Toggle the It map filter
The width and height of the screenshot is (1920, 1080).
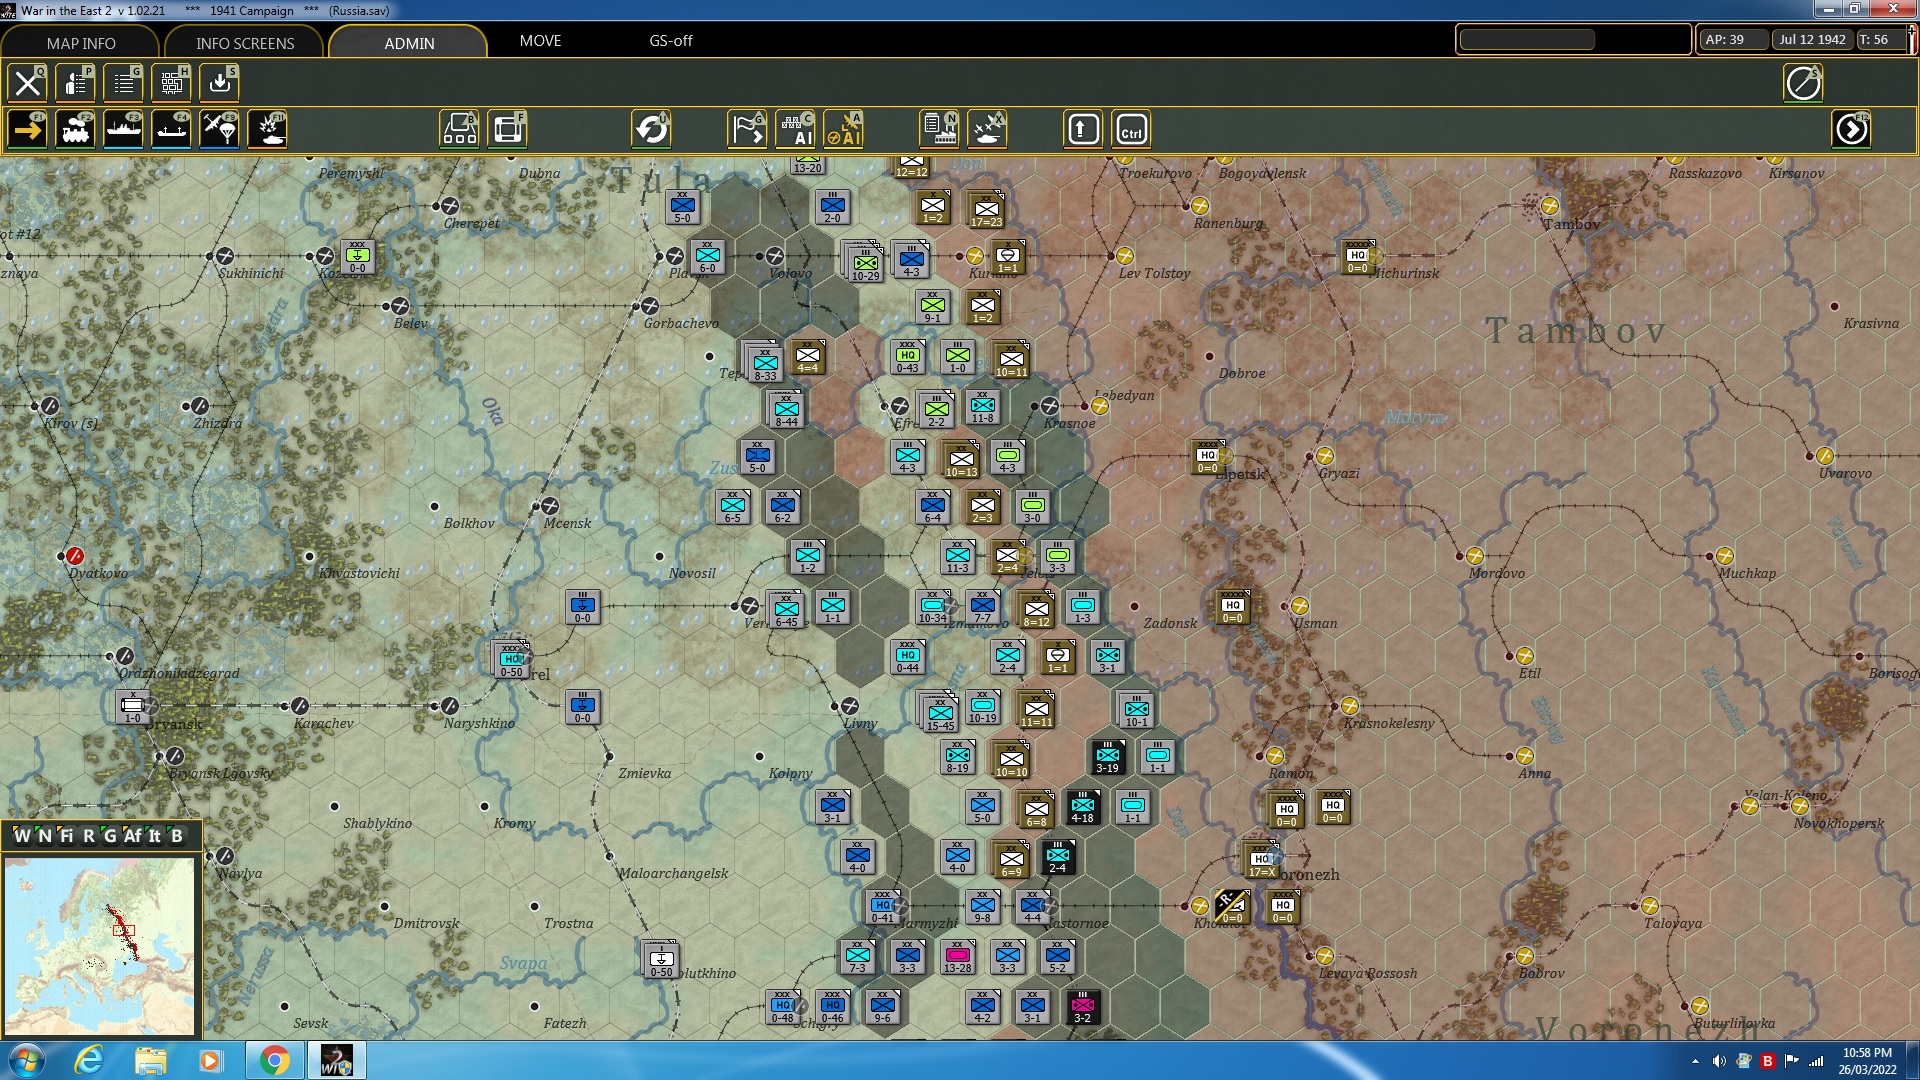click(x=155, y=836)
